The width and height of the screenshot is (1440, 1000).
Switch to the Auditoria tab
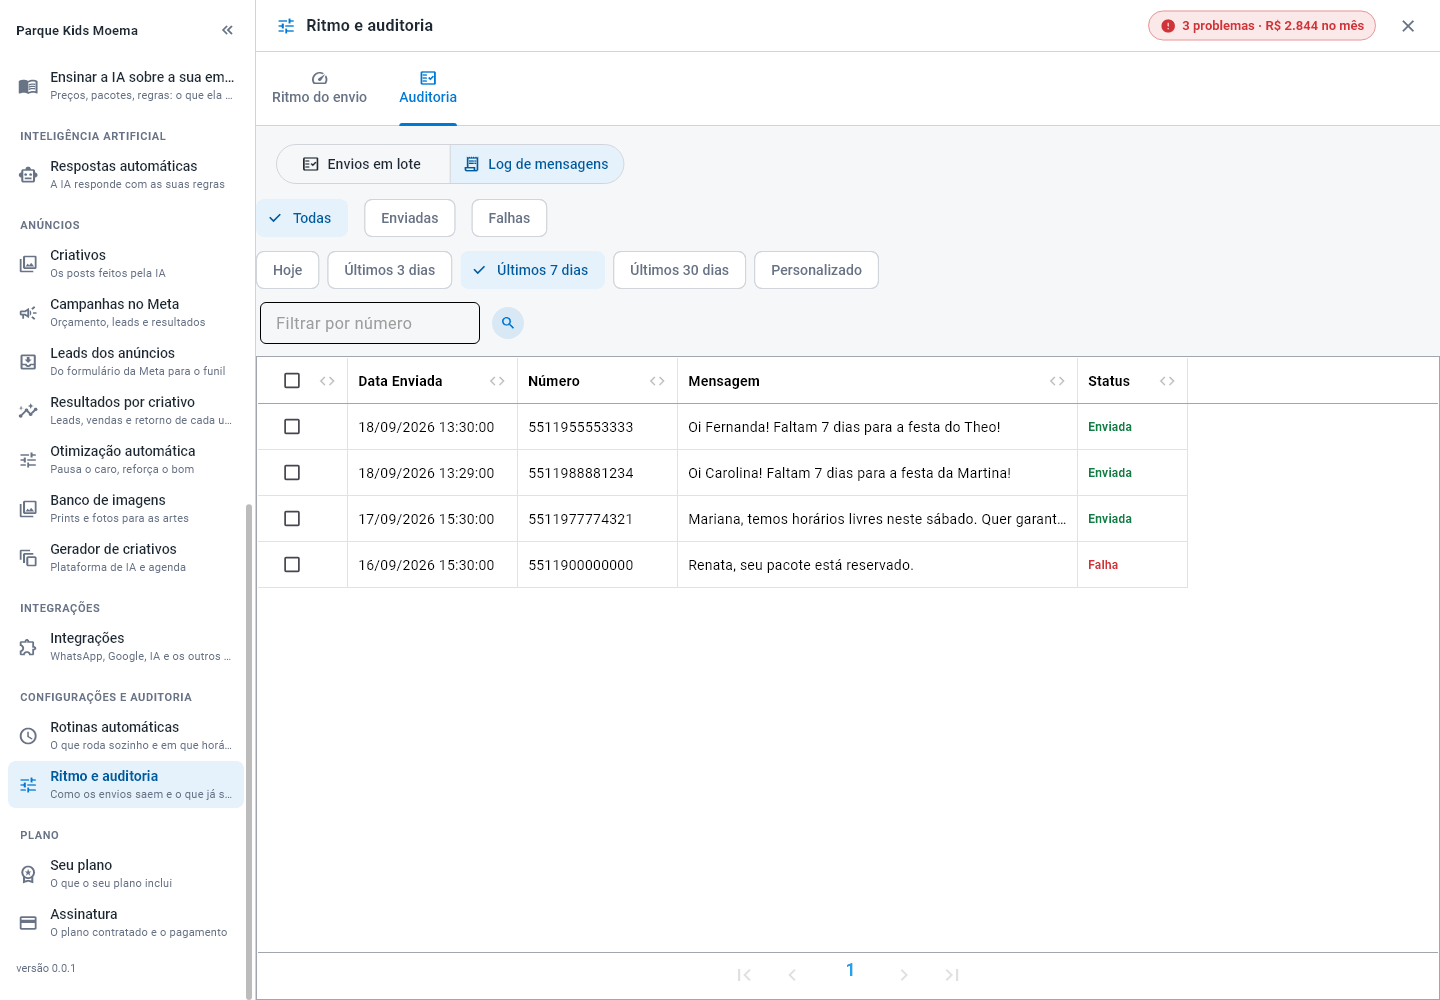[428, 88]
